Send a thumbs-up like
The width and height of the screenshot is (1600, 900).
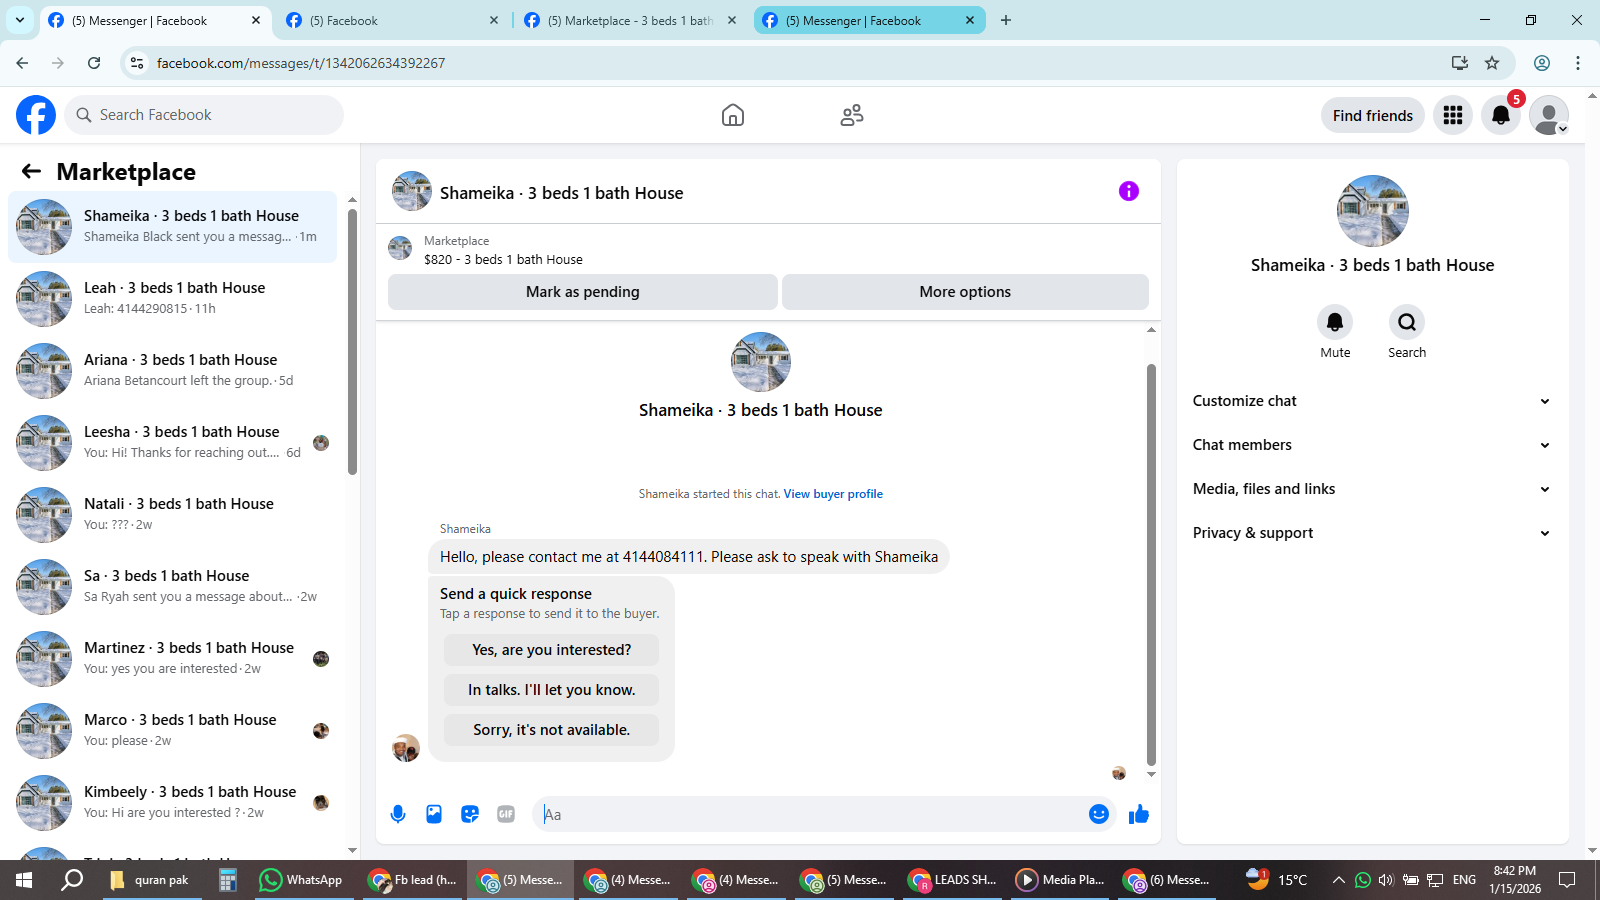1139,814
